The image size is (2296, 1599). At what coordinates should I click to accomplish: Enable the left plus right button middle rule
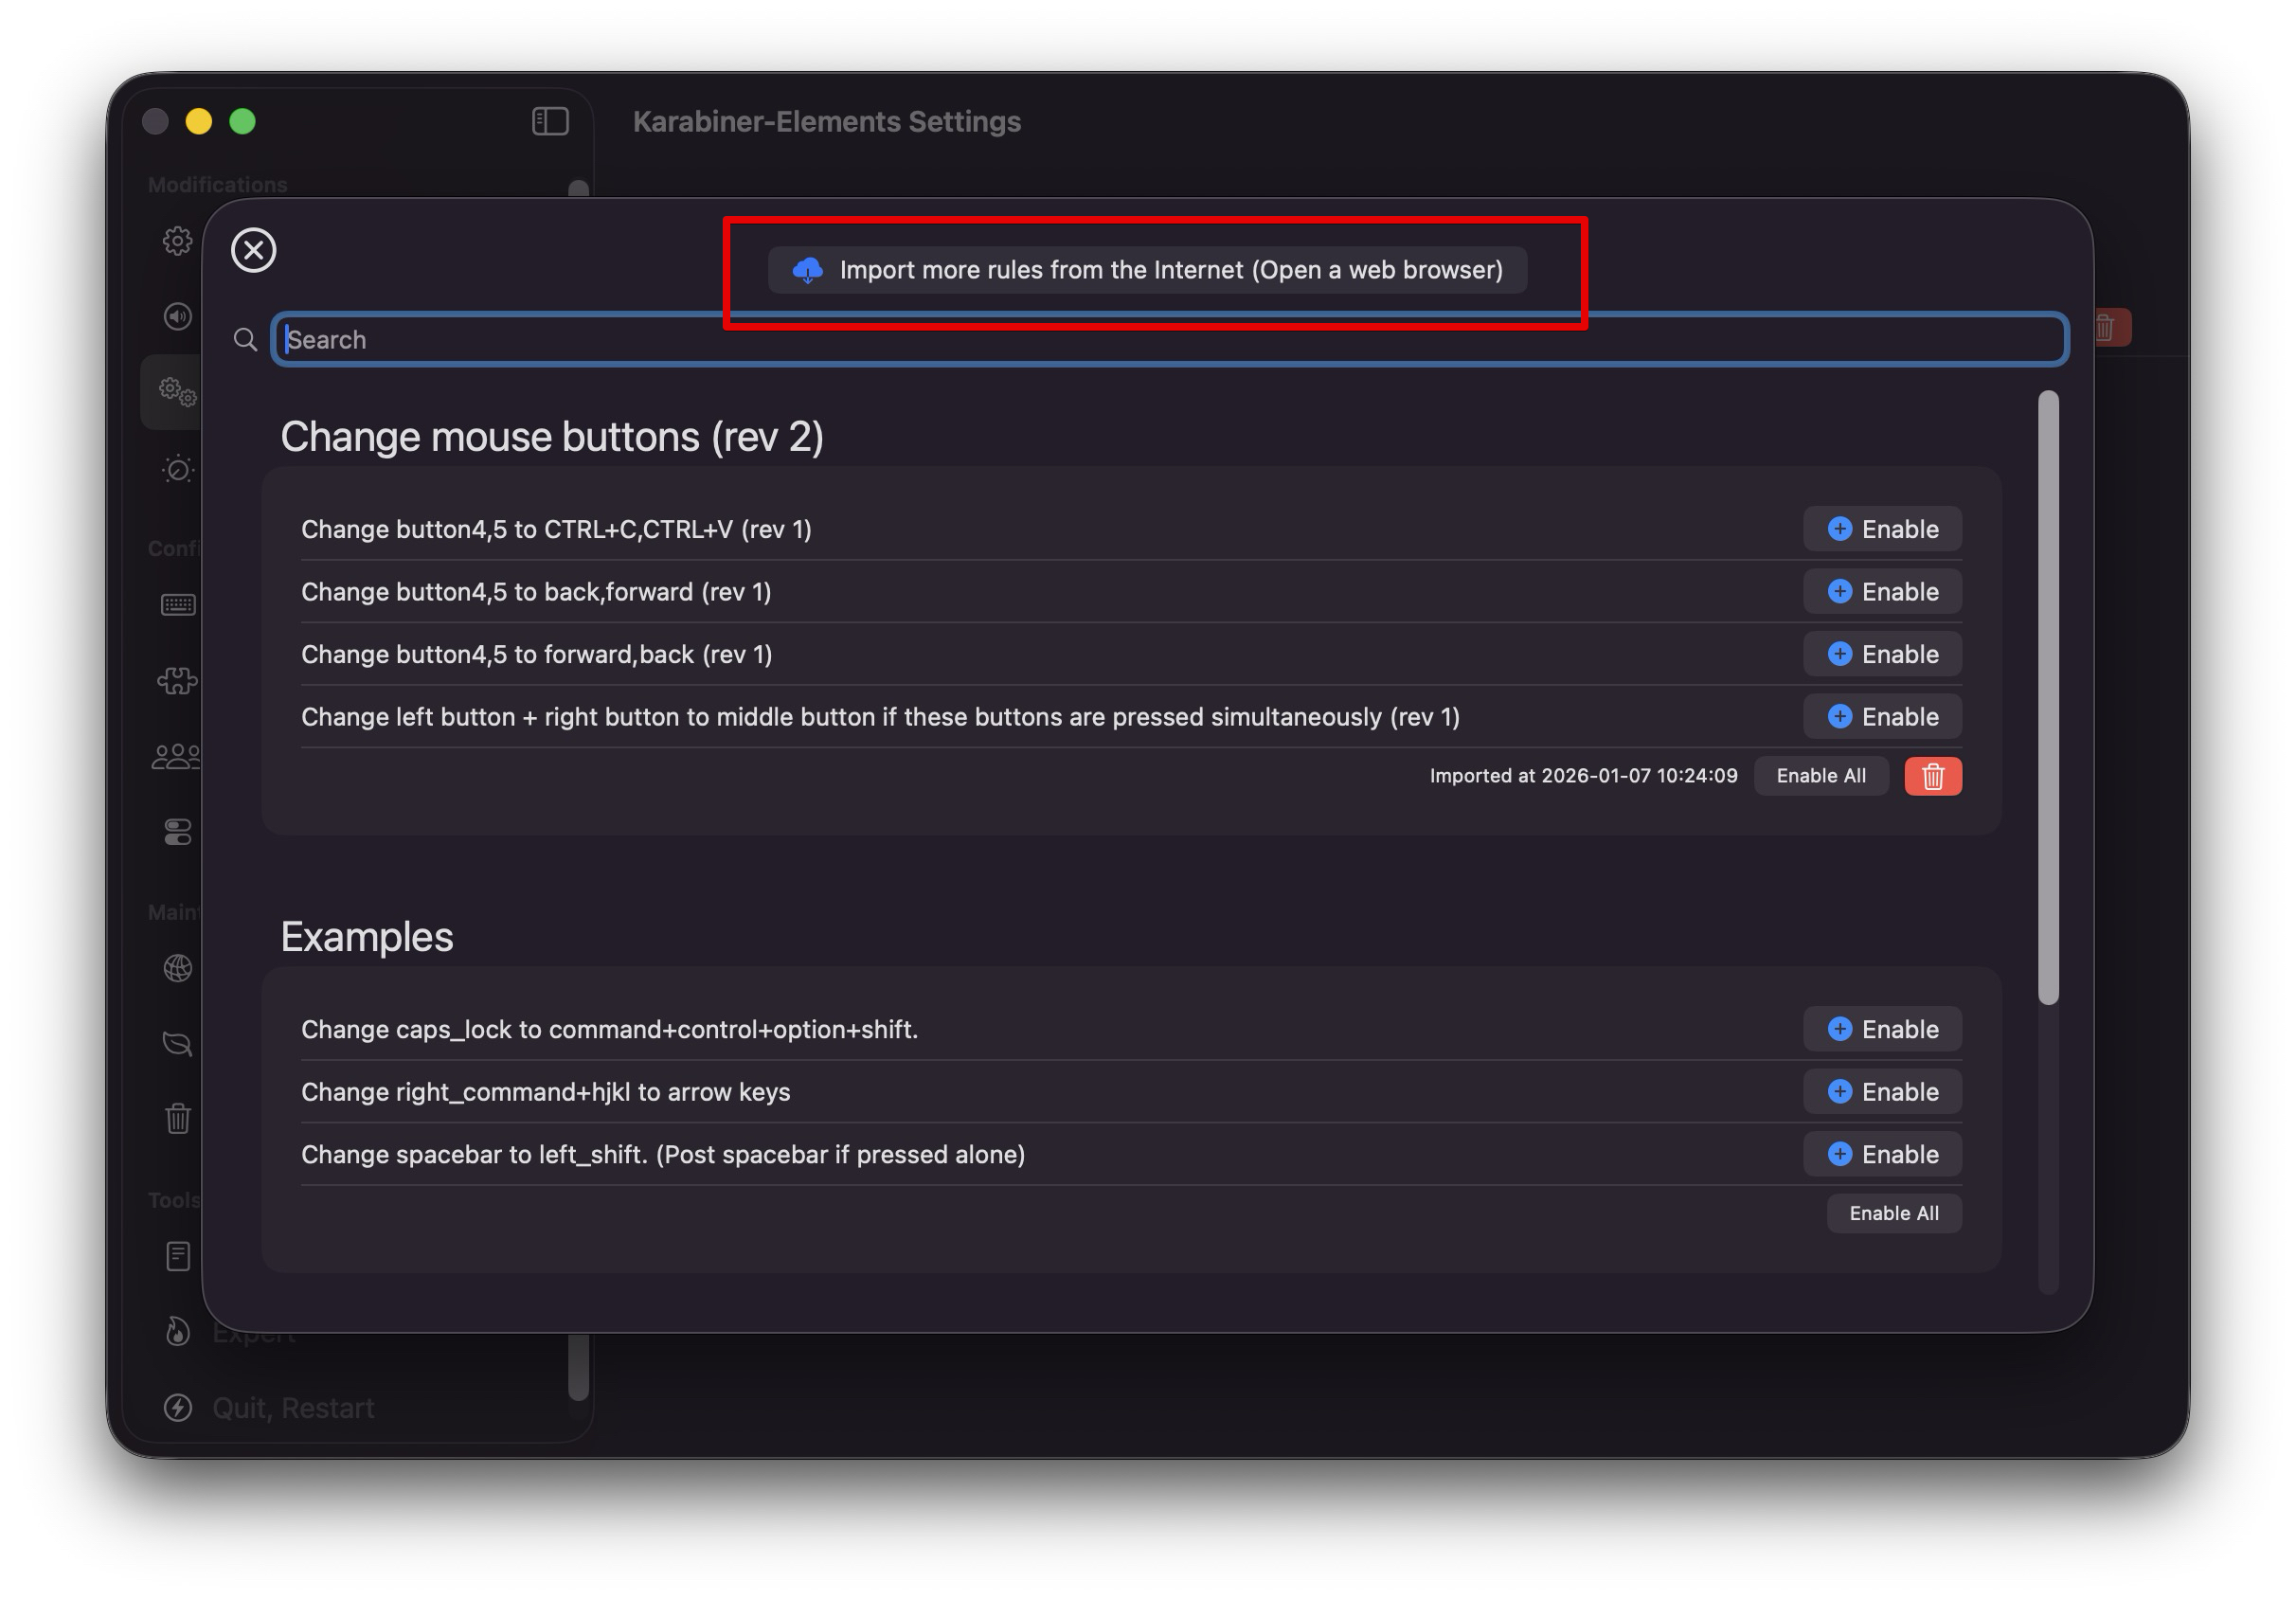(1881, 717)
